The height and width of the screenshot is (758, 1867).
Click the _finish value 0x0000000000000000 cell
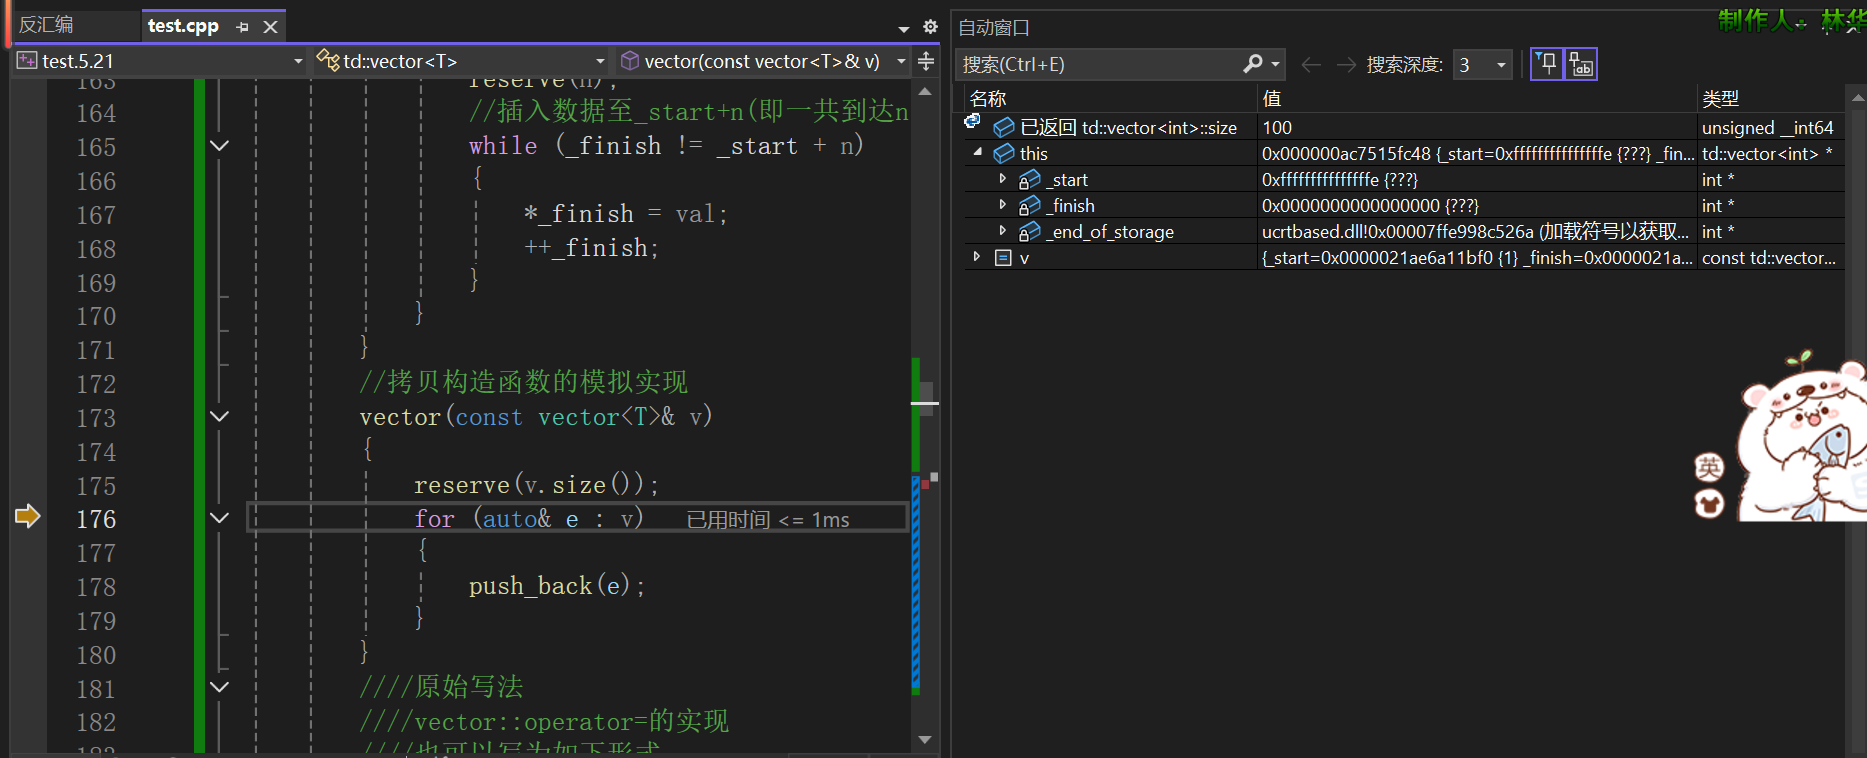[x=1477, y=205]
